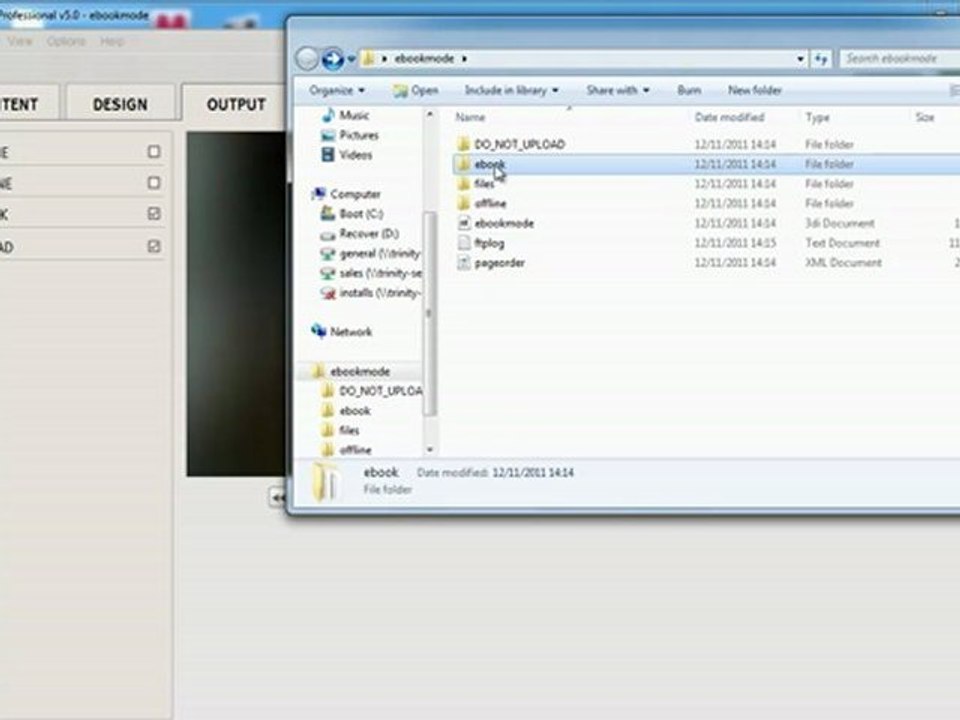Click the pageorder XML document icon
The width and height of the screenshot is (960, 720).
tap(463, 263)
